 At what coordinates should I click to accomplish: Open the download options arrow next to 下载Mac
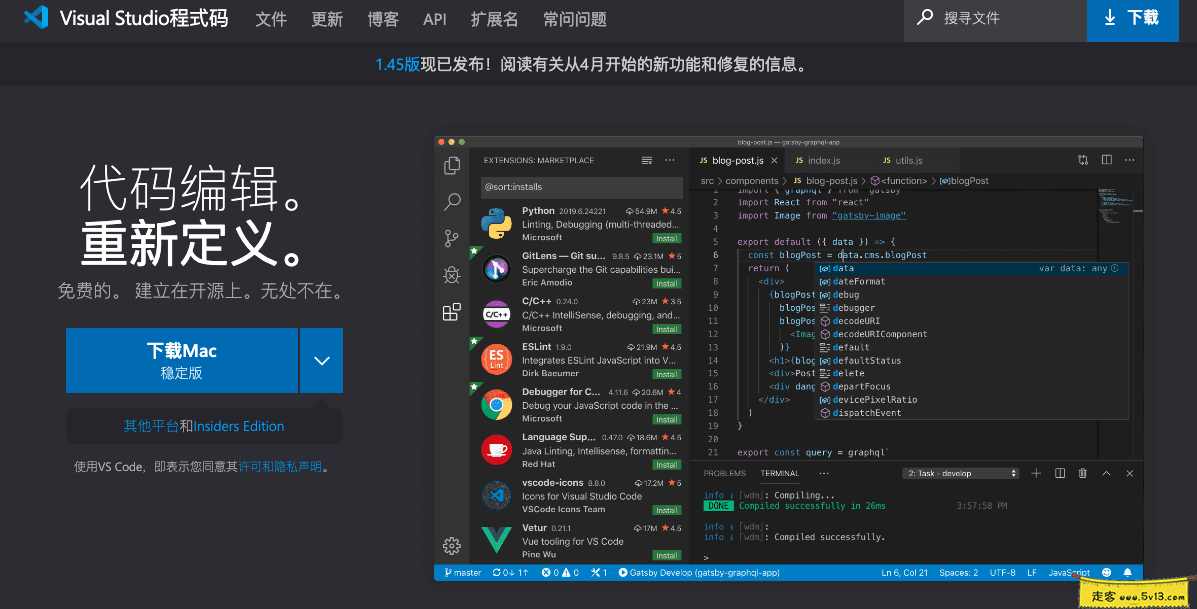pos(321,360)
